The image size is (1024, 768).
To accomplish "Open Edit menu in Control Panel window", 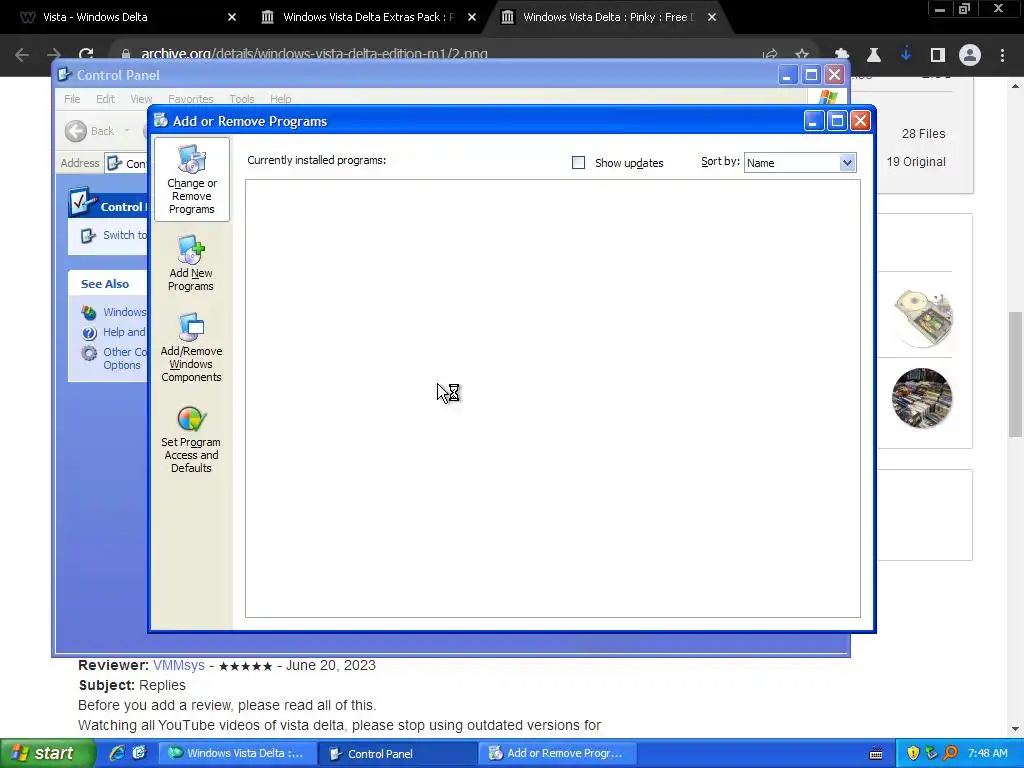I will (x=105, y=99).
